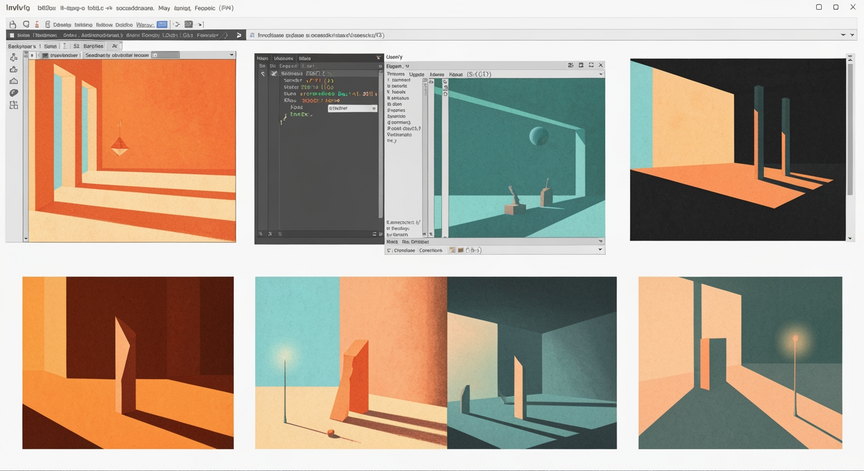Select the second tool in the left tool strip
The height and width of the screenshot is (471, 864).
pos(14,69)
